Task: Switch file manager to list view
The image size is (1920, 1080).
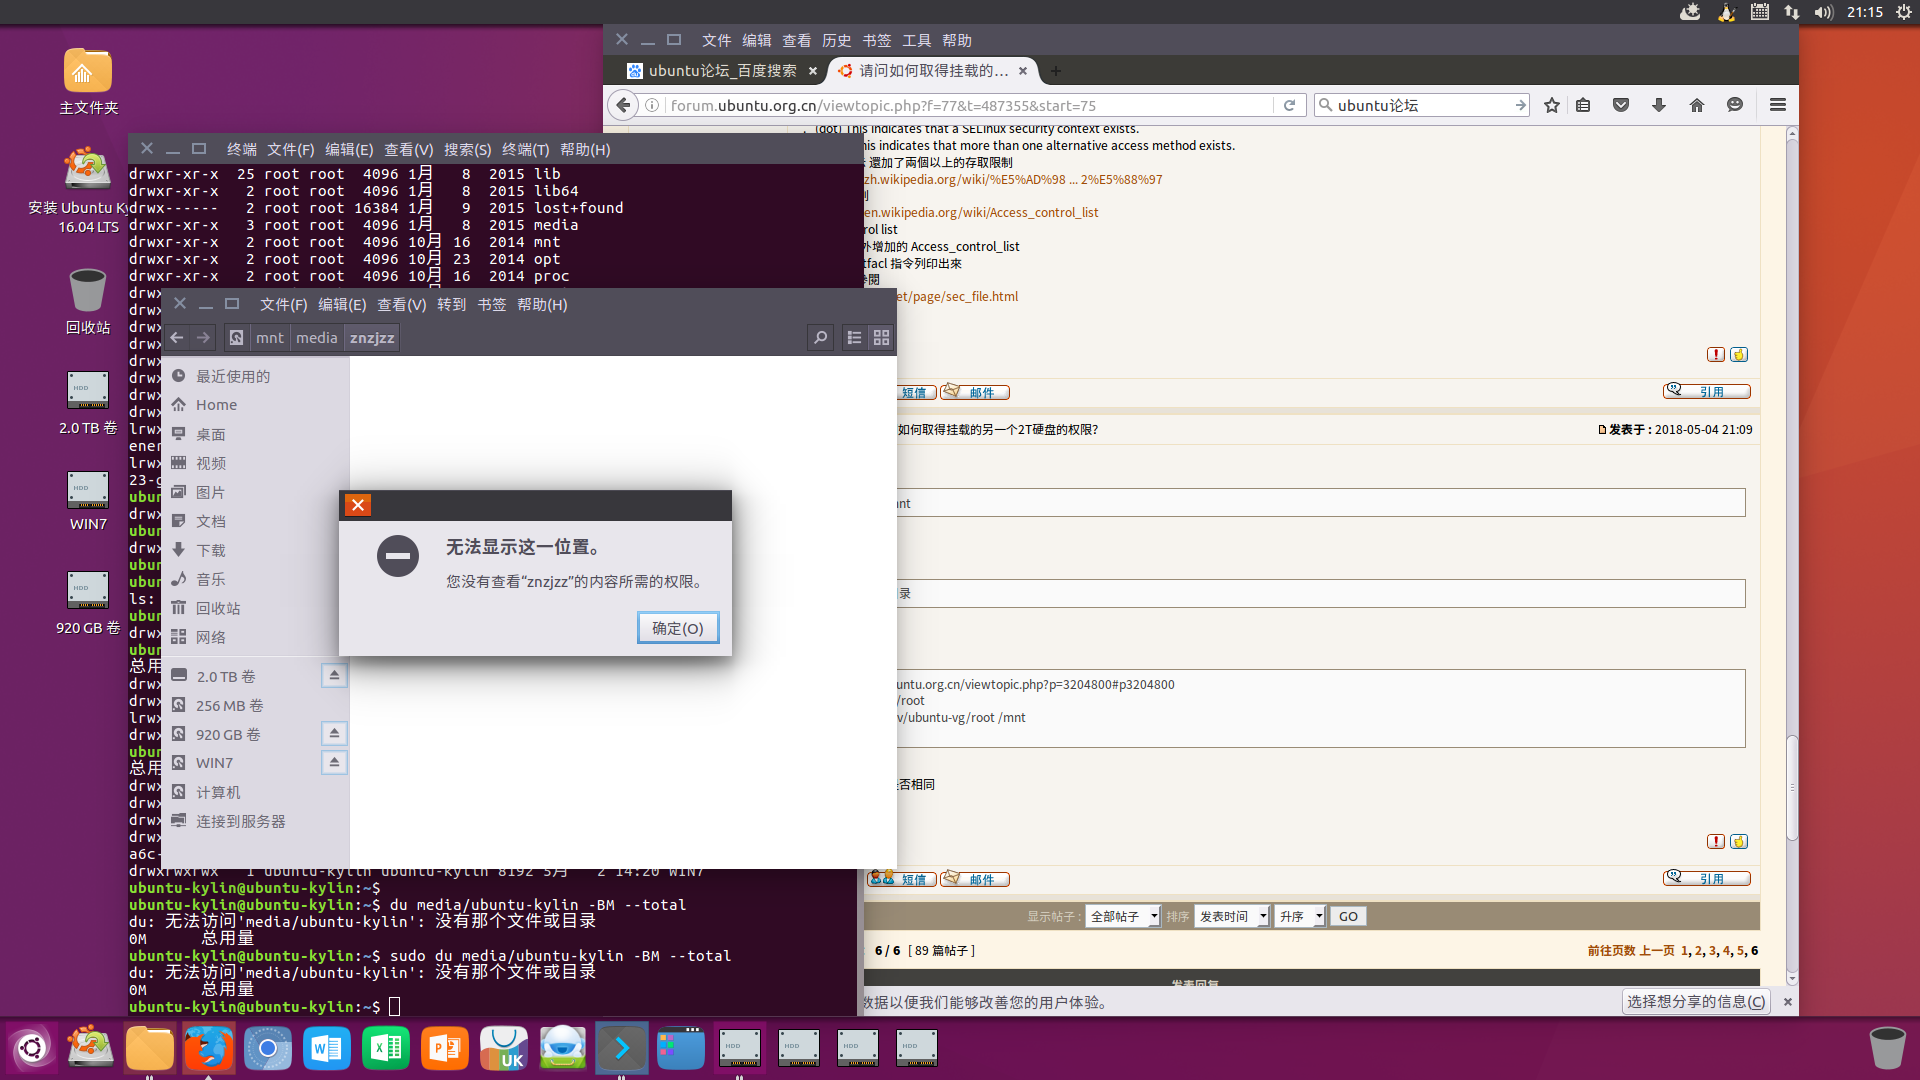Action: [x=854, y=338]
